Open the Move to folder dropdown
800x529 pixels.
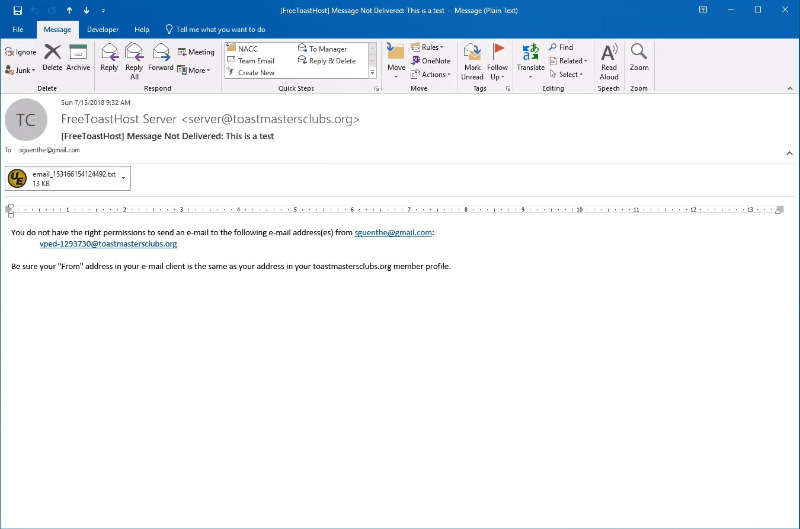(x=396, y=61)
